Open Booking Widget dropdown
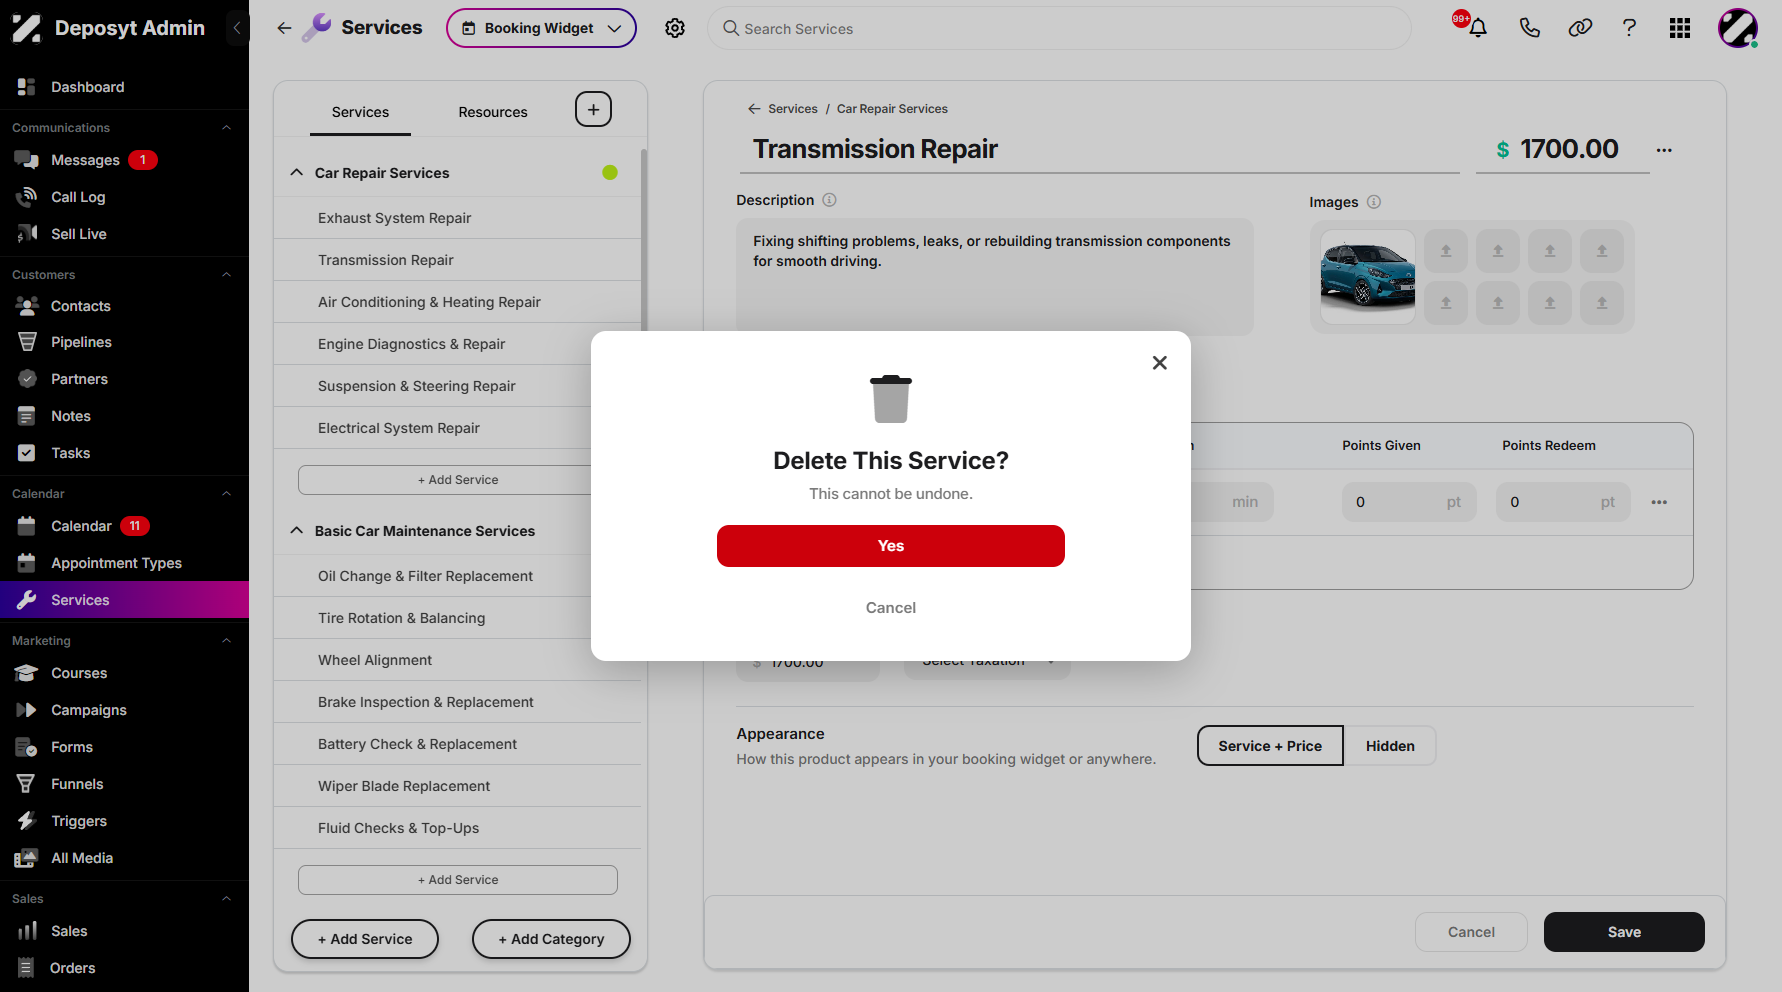The image size is (1782, 992). [x=541, y=28]
